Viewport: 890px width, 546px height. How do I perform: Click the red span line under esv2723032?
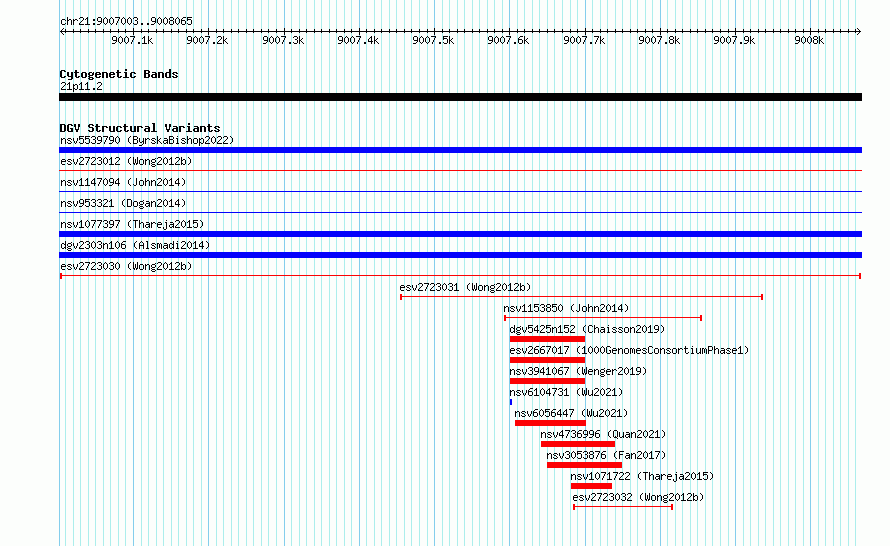(x=623, y=507)
